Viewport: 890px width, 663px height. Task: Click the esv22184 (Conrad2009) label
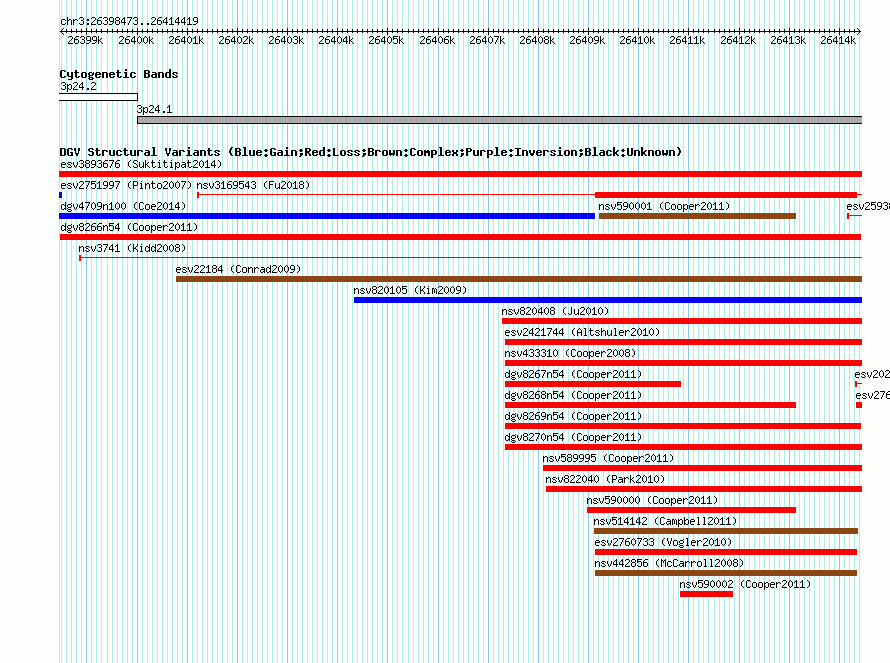coord(238,269)
